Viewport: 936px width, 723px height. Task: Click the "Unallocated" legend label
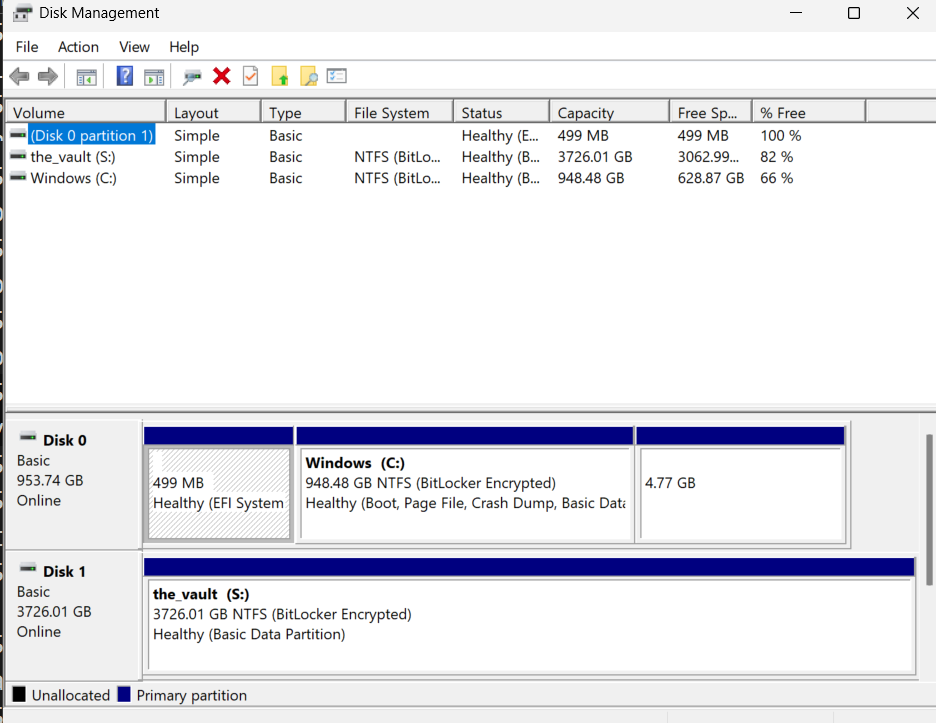pyautogui.click(x=71, y=695)
